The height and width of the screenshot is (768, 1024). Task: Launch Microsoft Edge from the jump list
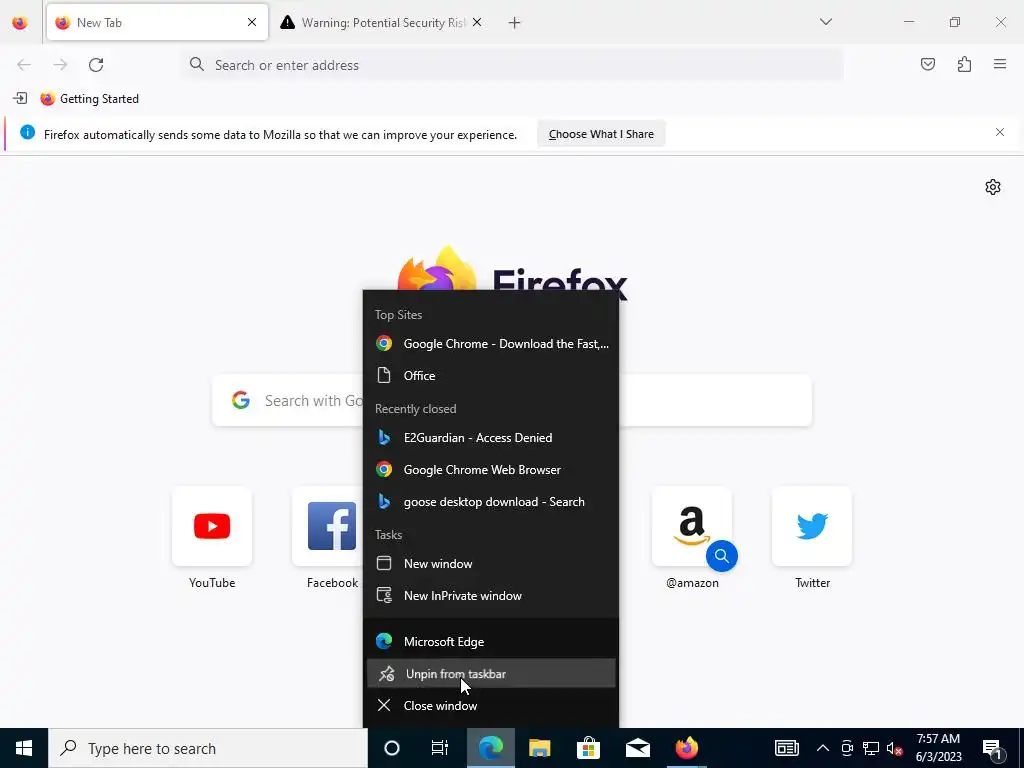(x=491, y=641)
